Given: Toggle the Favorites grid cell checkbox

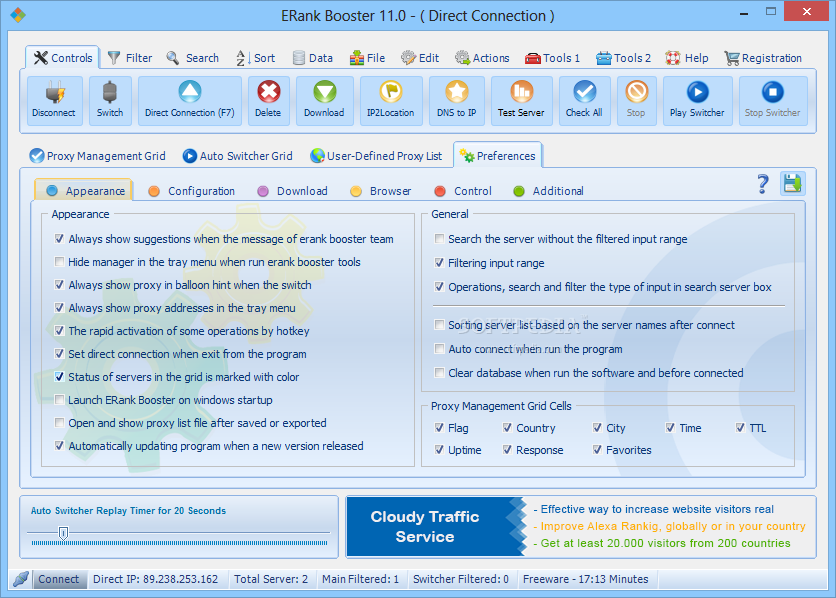Looking at the screenshot, I should [597, 450].
